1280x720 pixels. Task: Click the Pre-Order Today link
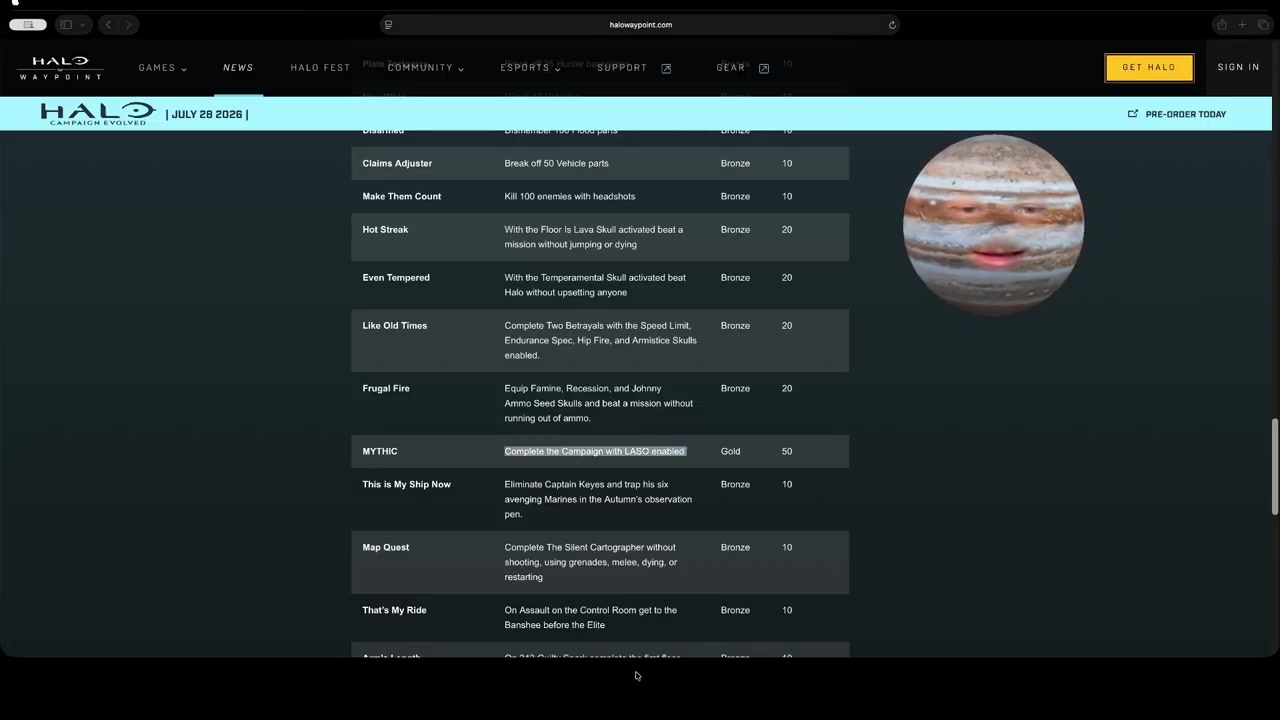point(1185,114)
